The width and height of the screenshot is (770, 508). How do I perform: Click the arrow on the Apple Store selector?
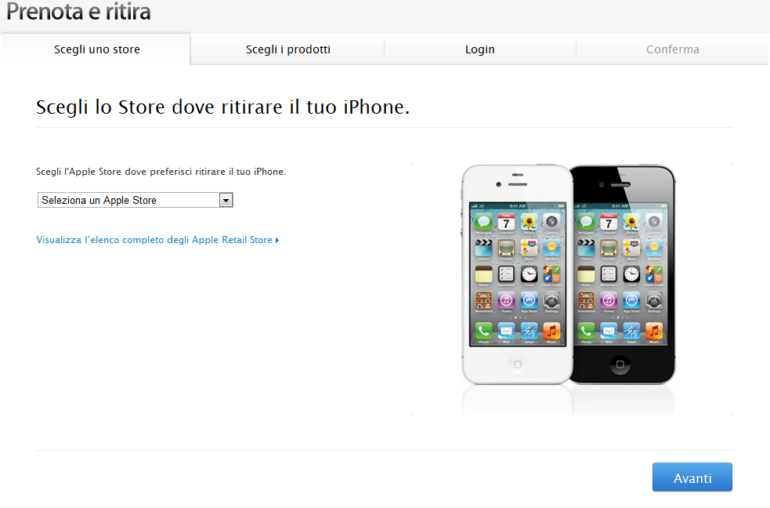[226, 200]
